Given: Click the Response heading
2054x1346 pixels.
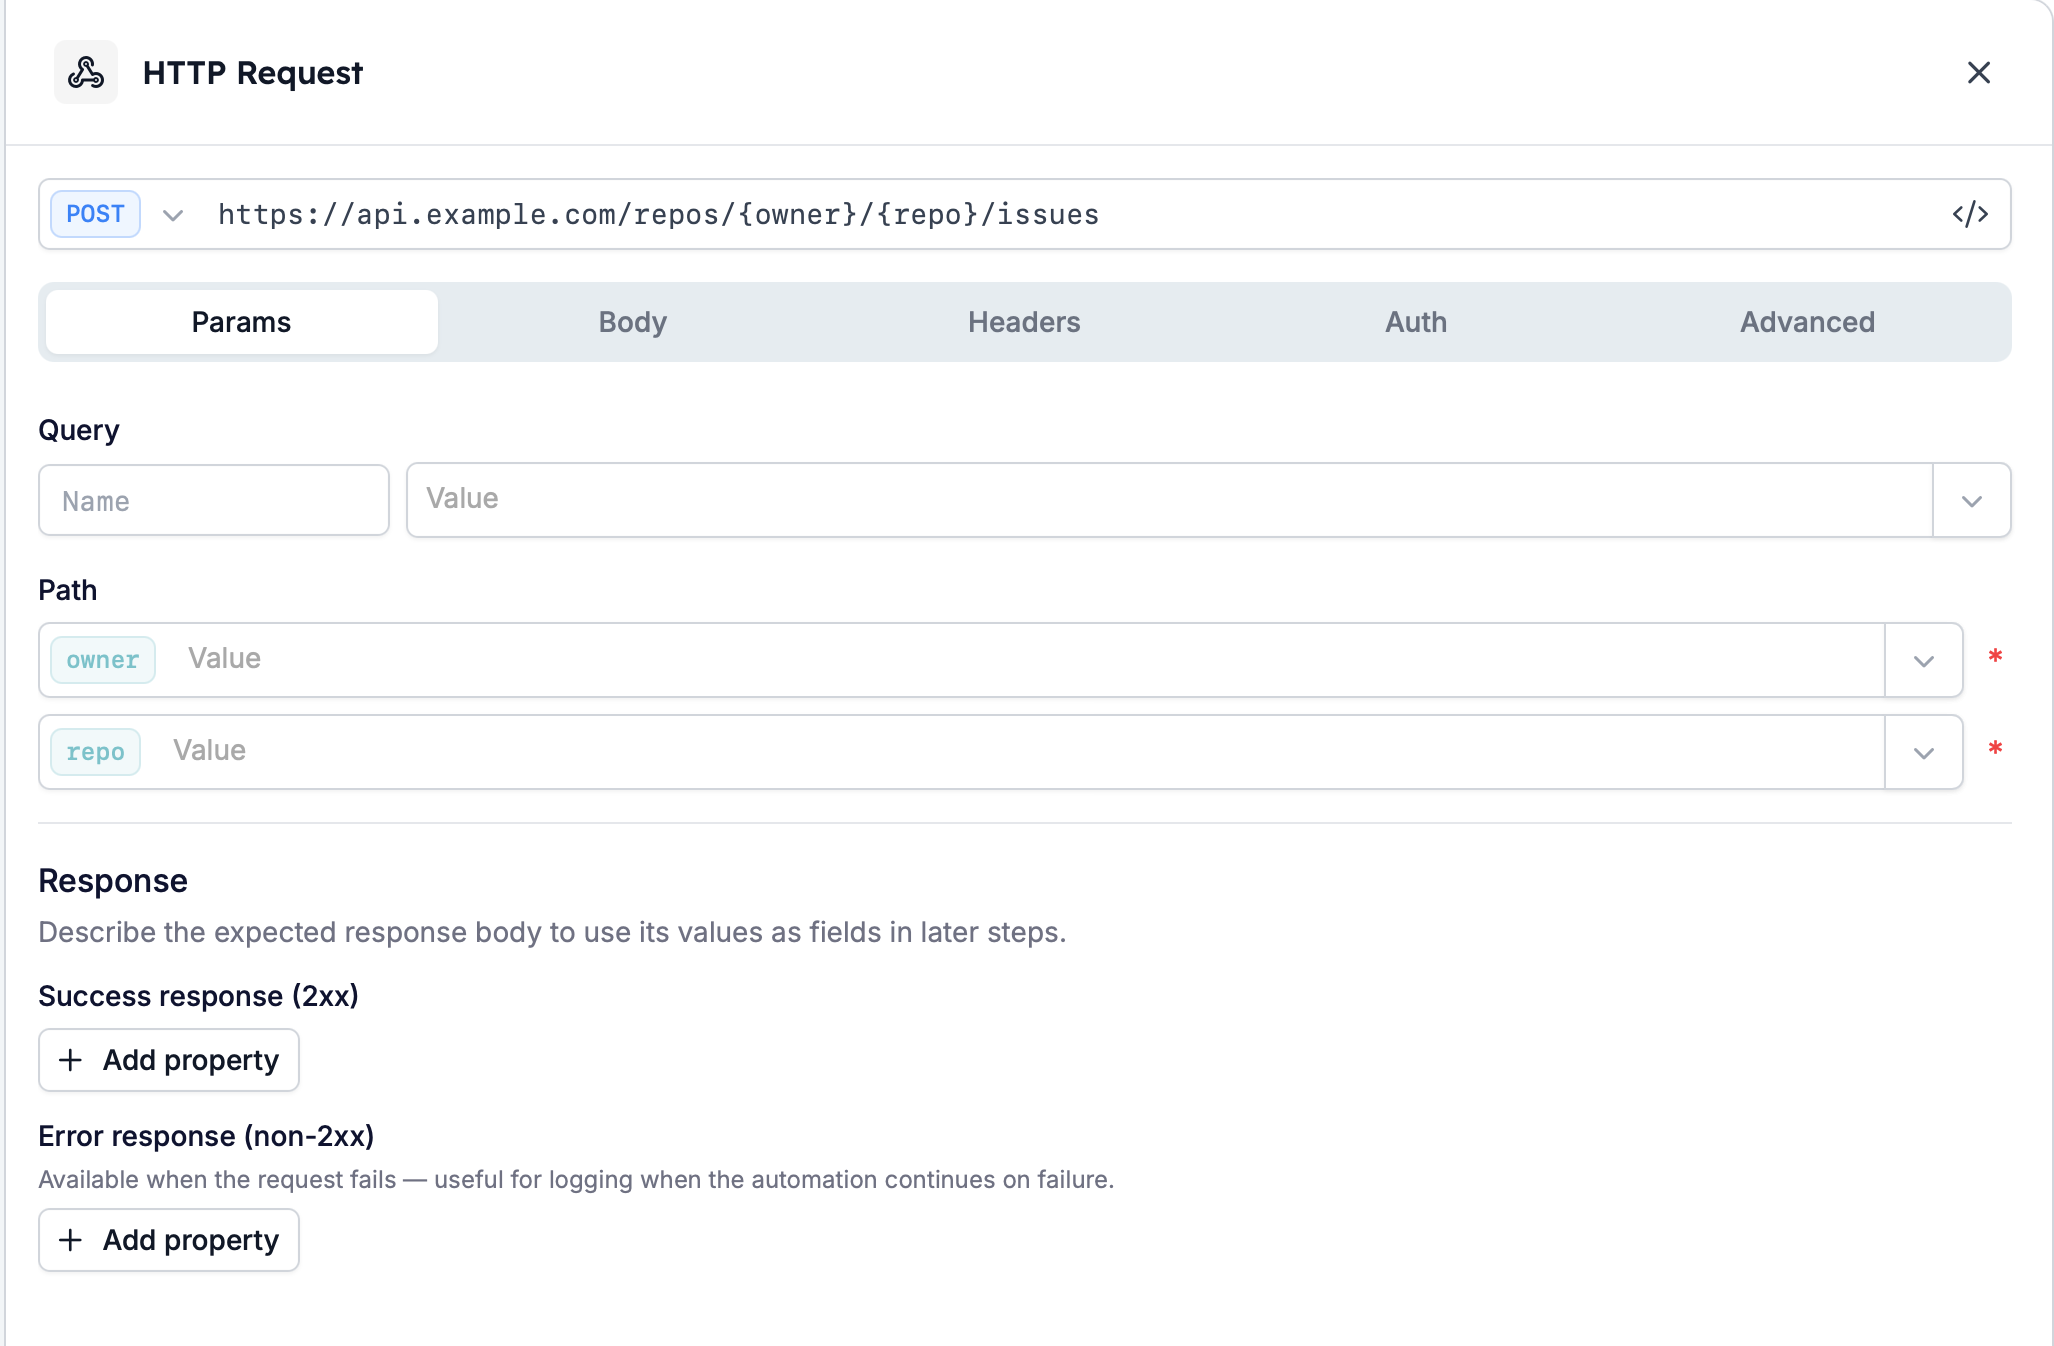Looking at the screenshot, I should coord(113,881).
